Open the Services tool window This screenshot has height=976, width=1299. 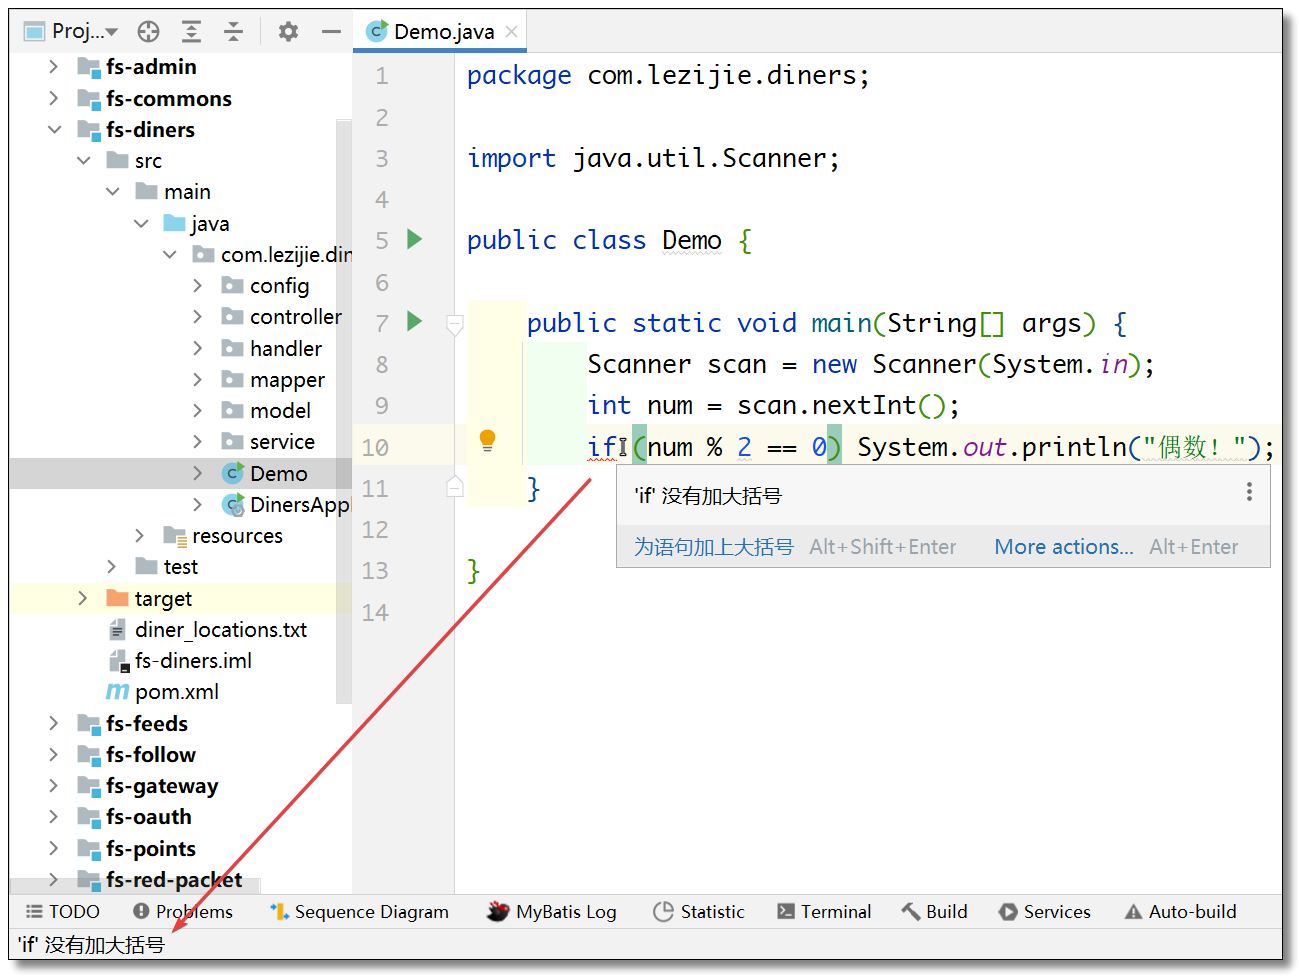1045,912
